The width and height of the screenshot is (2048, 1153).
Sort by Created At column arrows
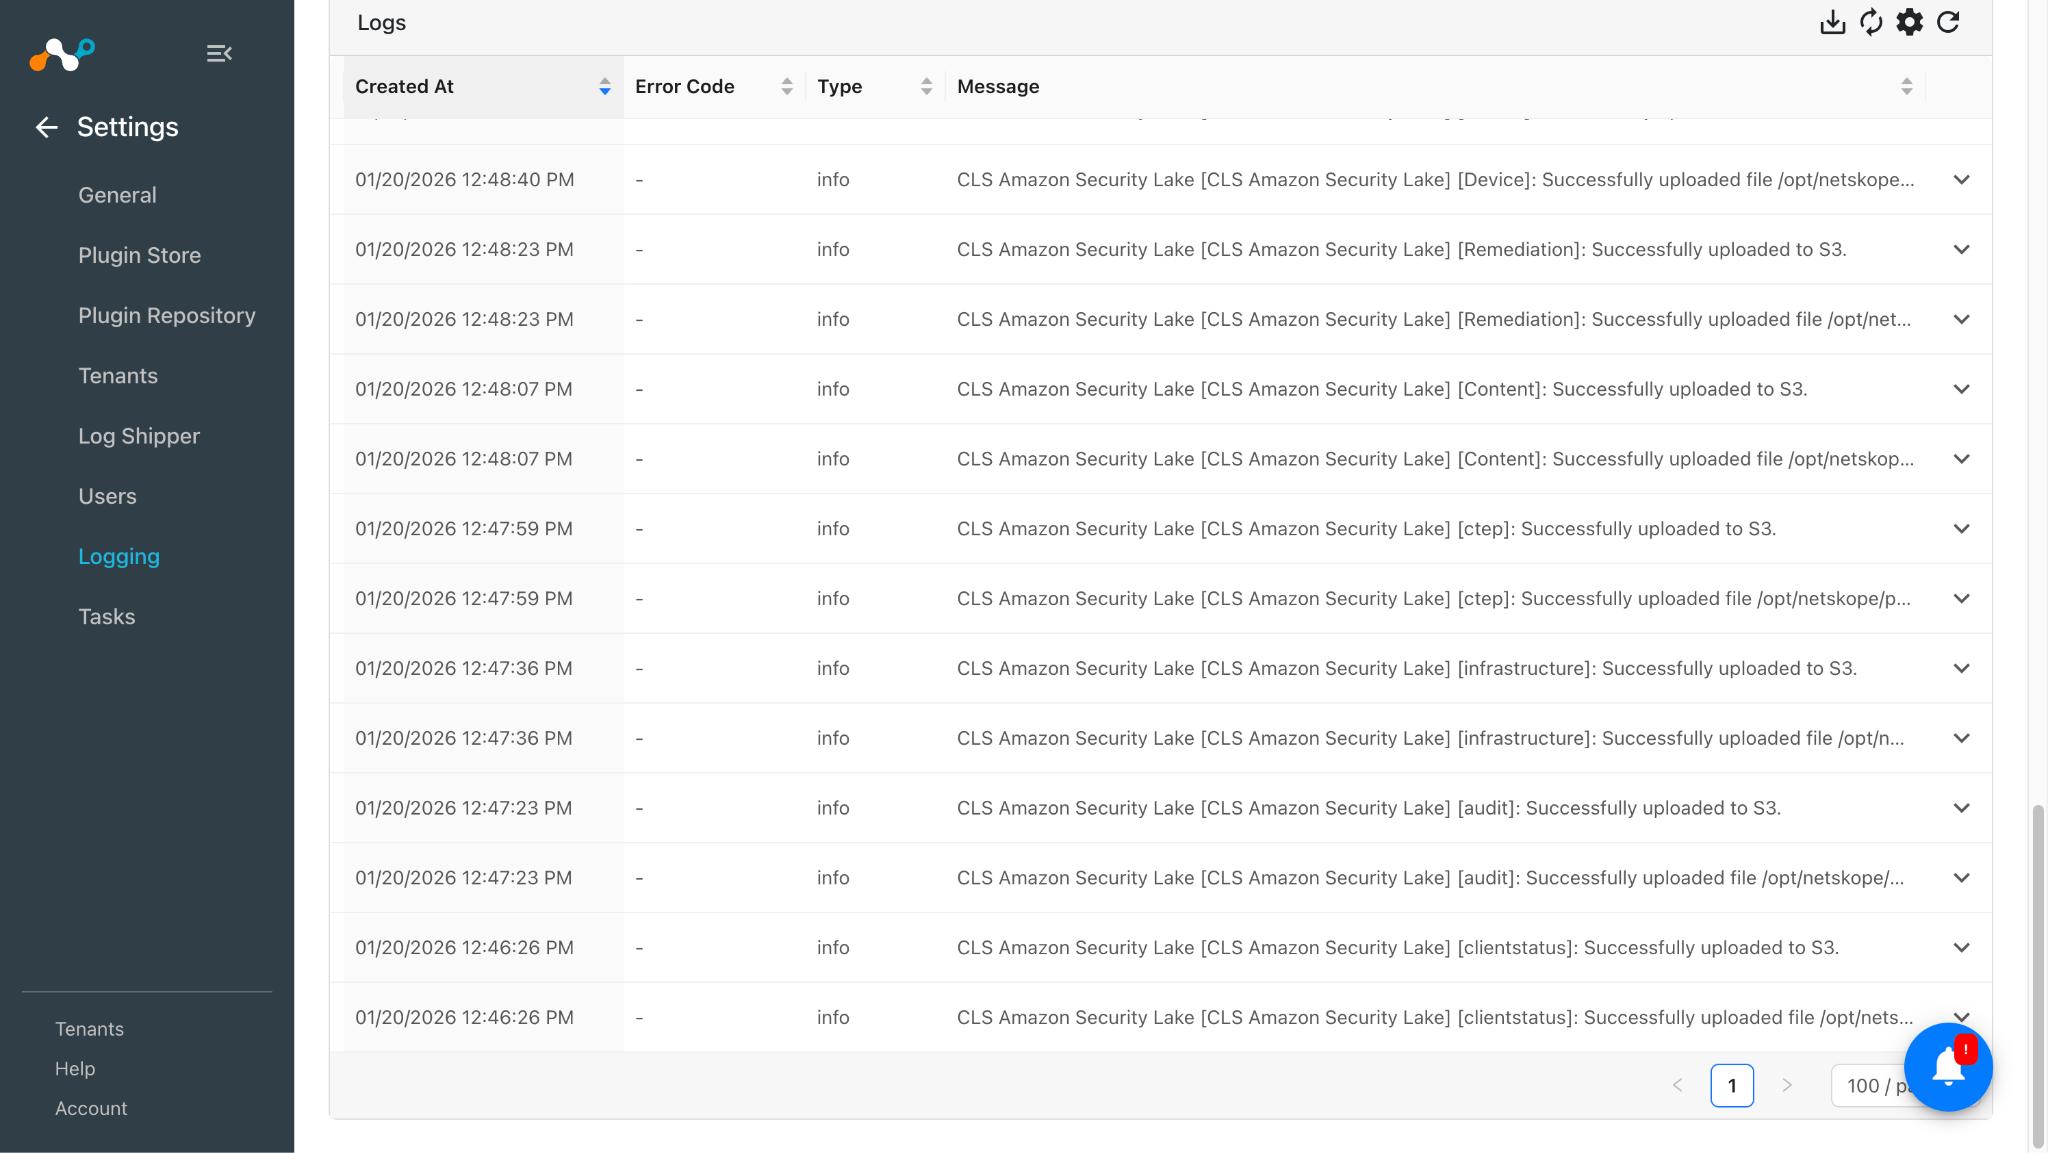605,87
